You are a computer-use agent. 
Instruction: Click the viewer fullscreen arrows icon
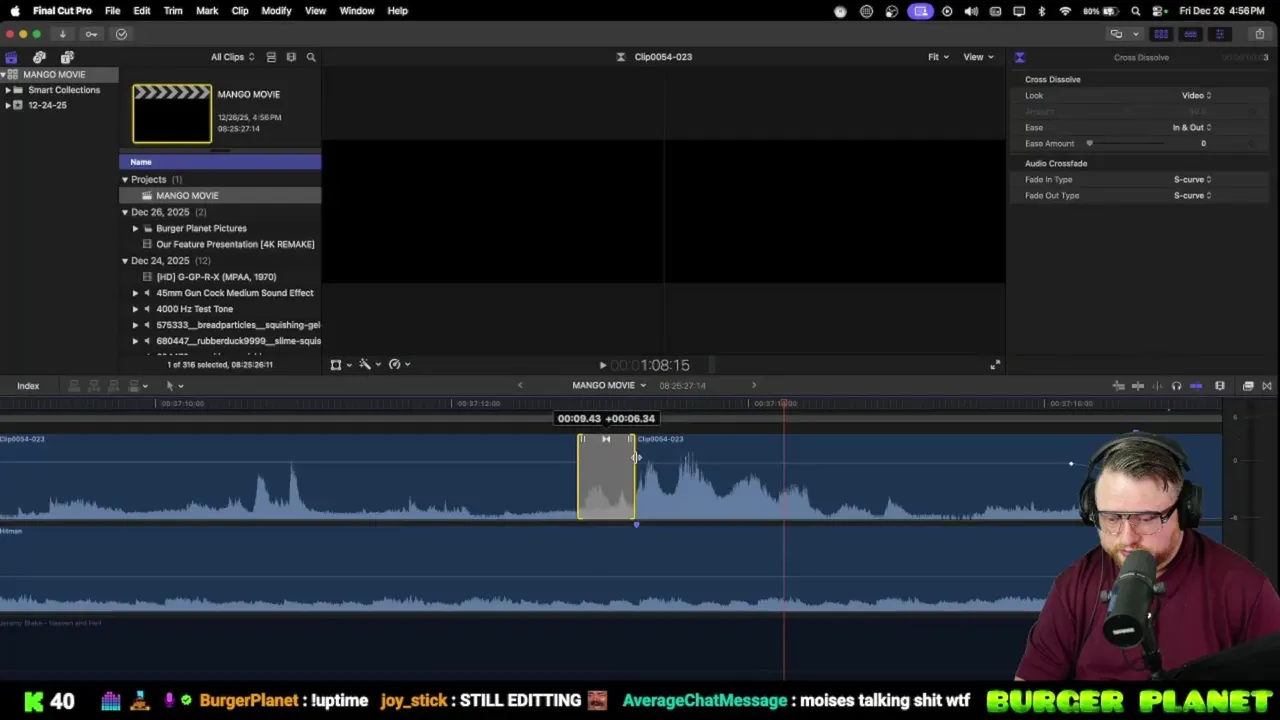point(995,365)
